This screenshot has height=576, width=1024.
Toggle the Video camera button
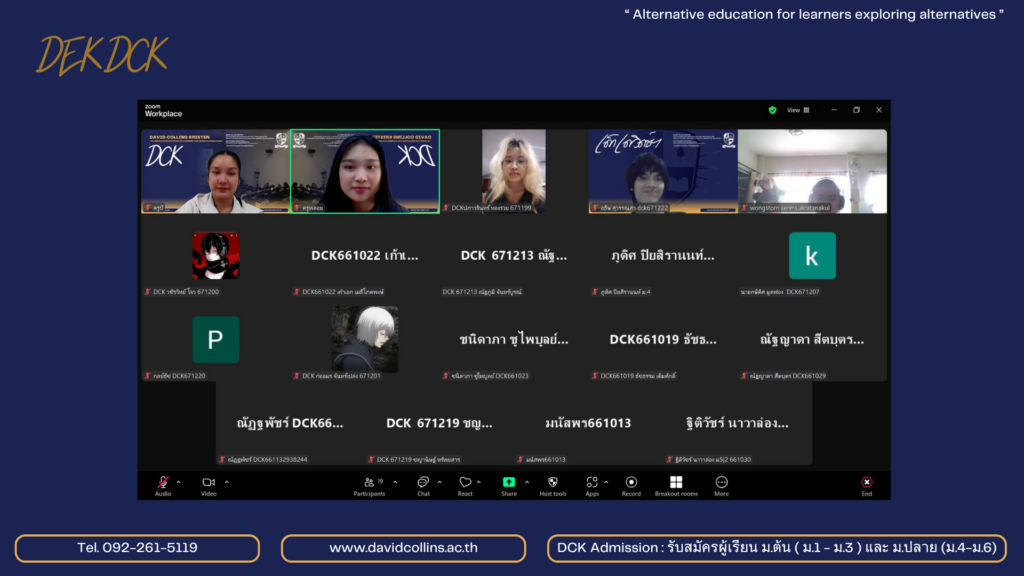pos(208,483)
